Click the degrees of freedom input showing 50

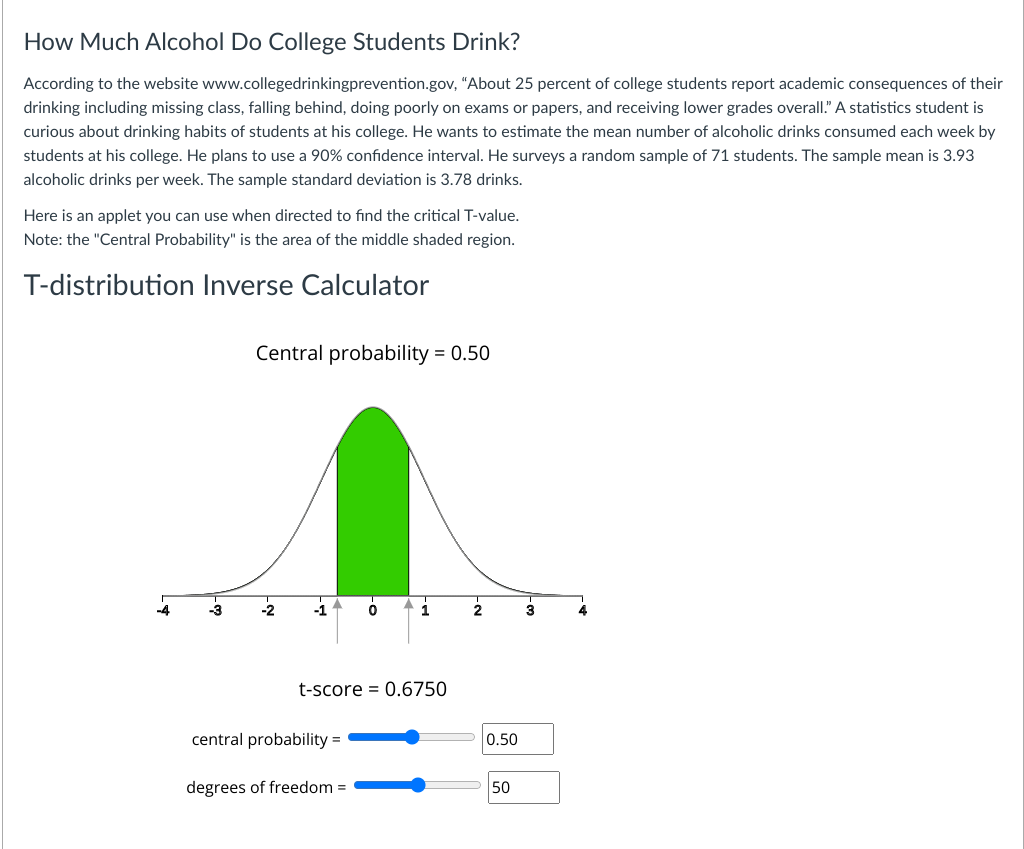[522, 787]
